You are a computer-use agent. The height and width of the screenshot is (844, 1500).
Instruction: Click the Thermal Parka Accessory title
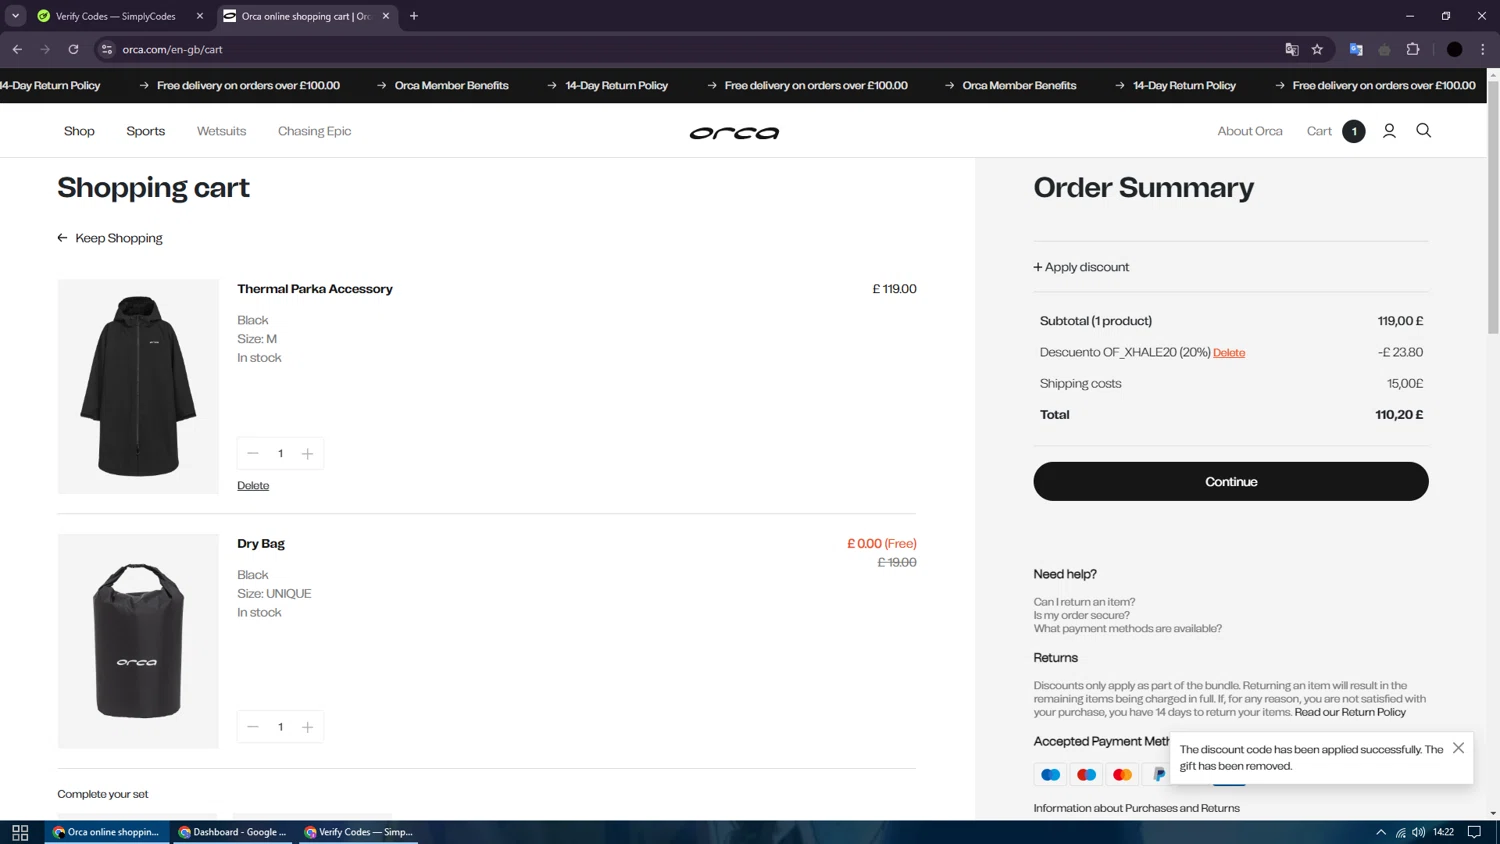click(314, 289)
